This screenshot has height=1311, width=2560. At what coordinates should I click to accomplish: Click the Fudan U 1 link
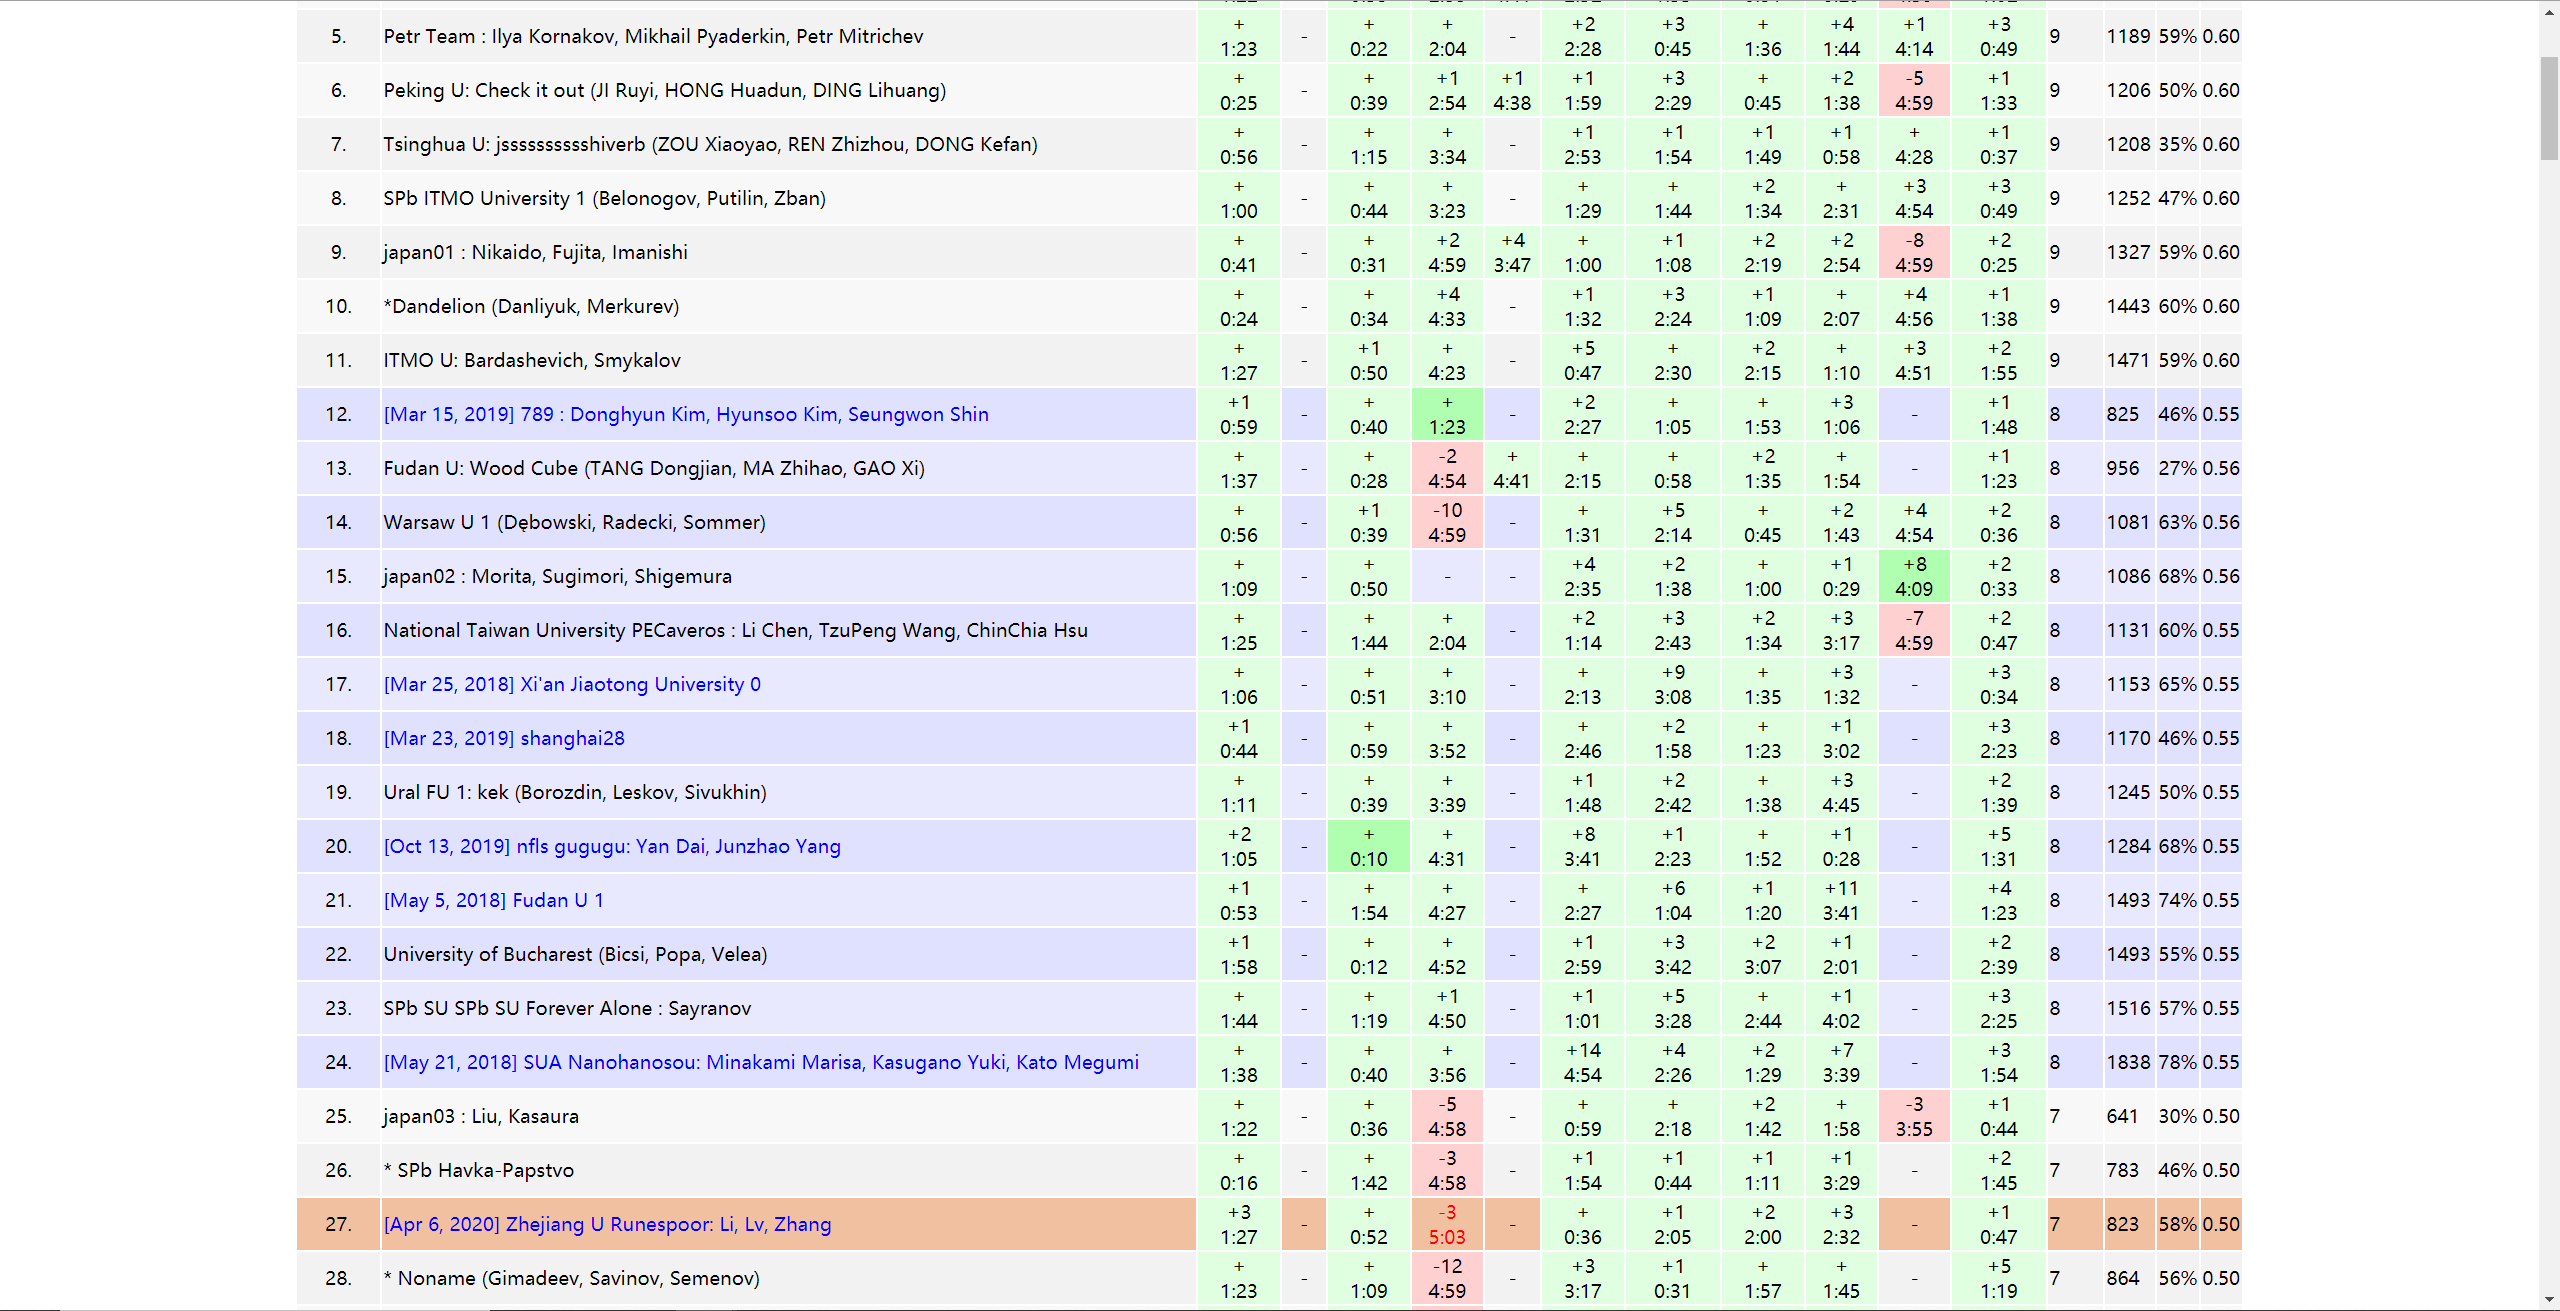(x=494, y=900)
